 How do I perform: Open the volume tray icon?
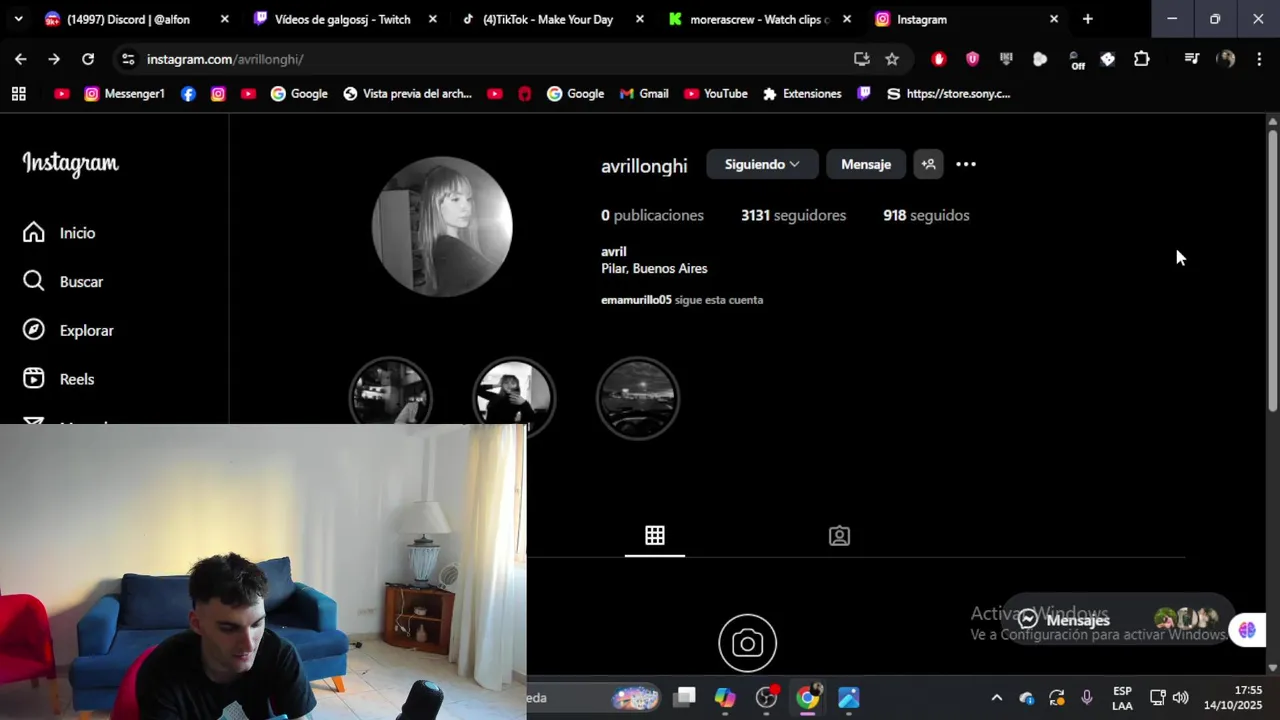[x=1180, y=698]
